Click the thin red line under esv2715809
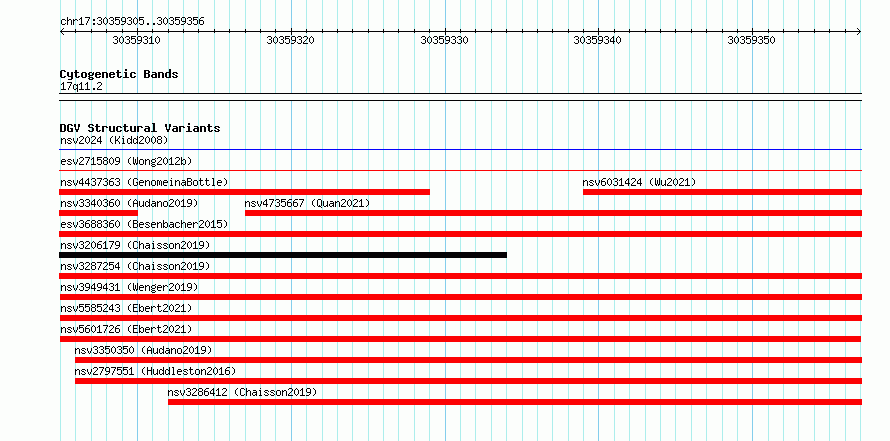Image resolution: width=890 pixels, height=441 pixels. (x=460, y=170)
